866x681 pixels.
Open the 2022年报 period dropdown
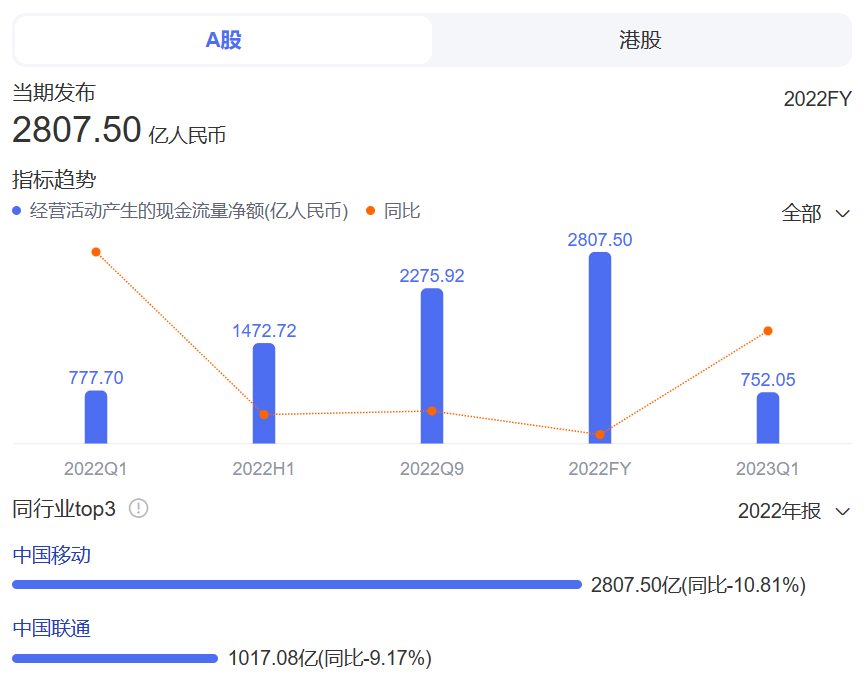coord(794,511)
